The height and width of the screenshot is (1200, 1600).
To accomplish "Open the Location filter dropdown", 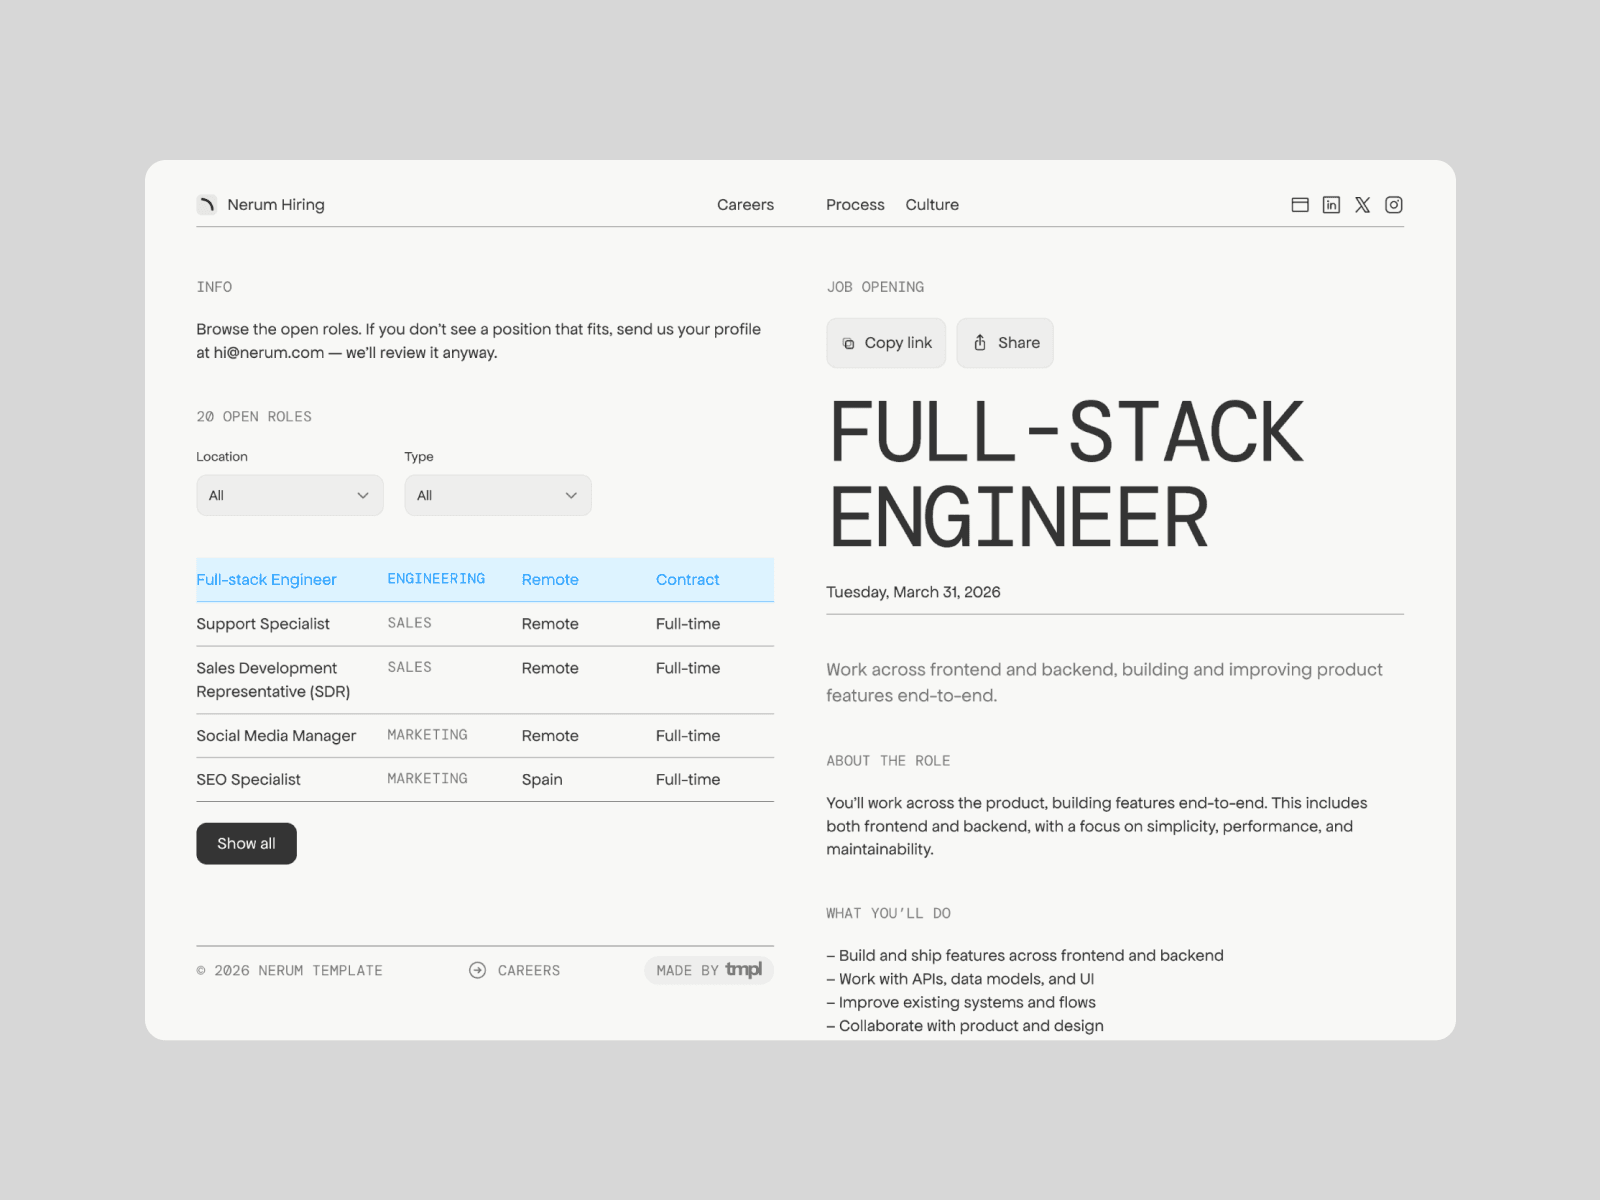I will pyautogui.click(x=289, y=495).
